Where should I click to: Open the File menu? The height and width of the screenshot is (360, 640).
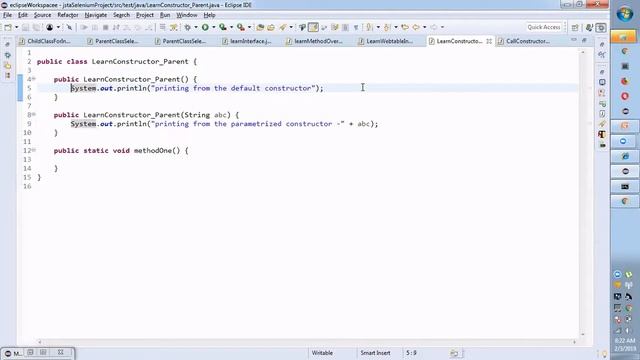7,15
